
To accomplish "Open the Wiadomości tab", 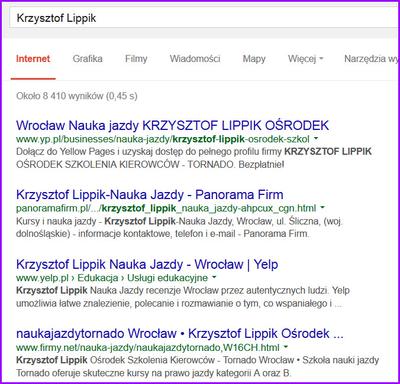I will (195, 59).
